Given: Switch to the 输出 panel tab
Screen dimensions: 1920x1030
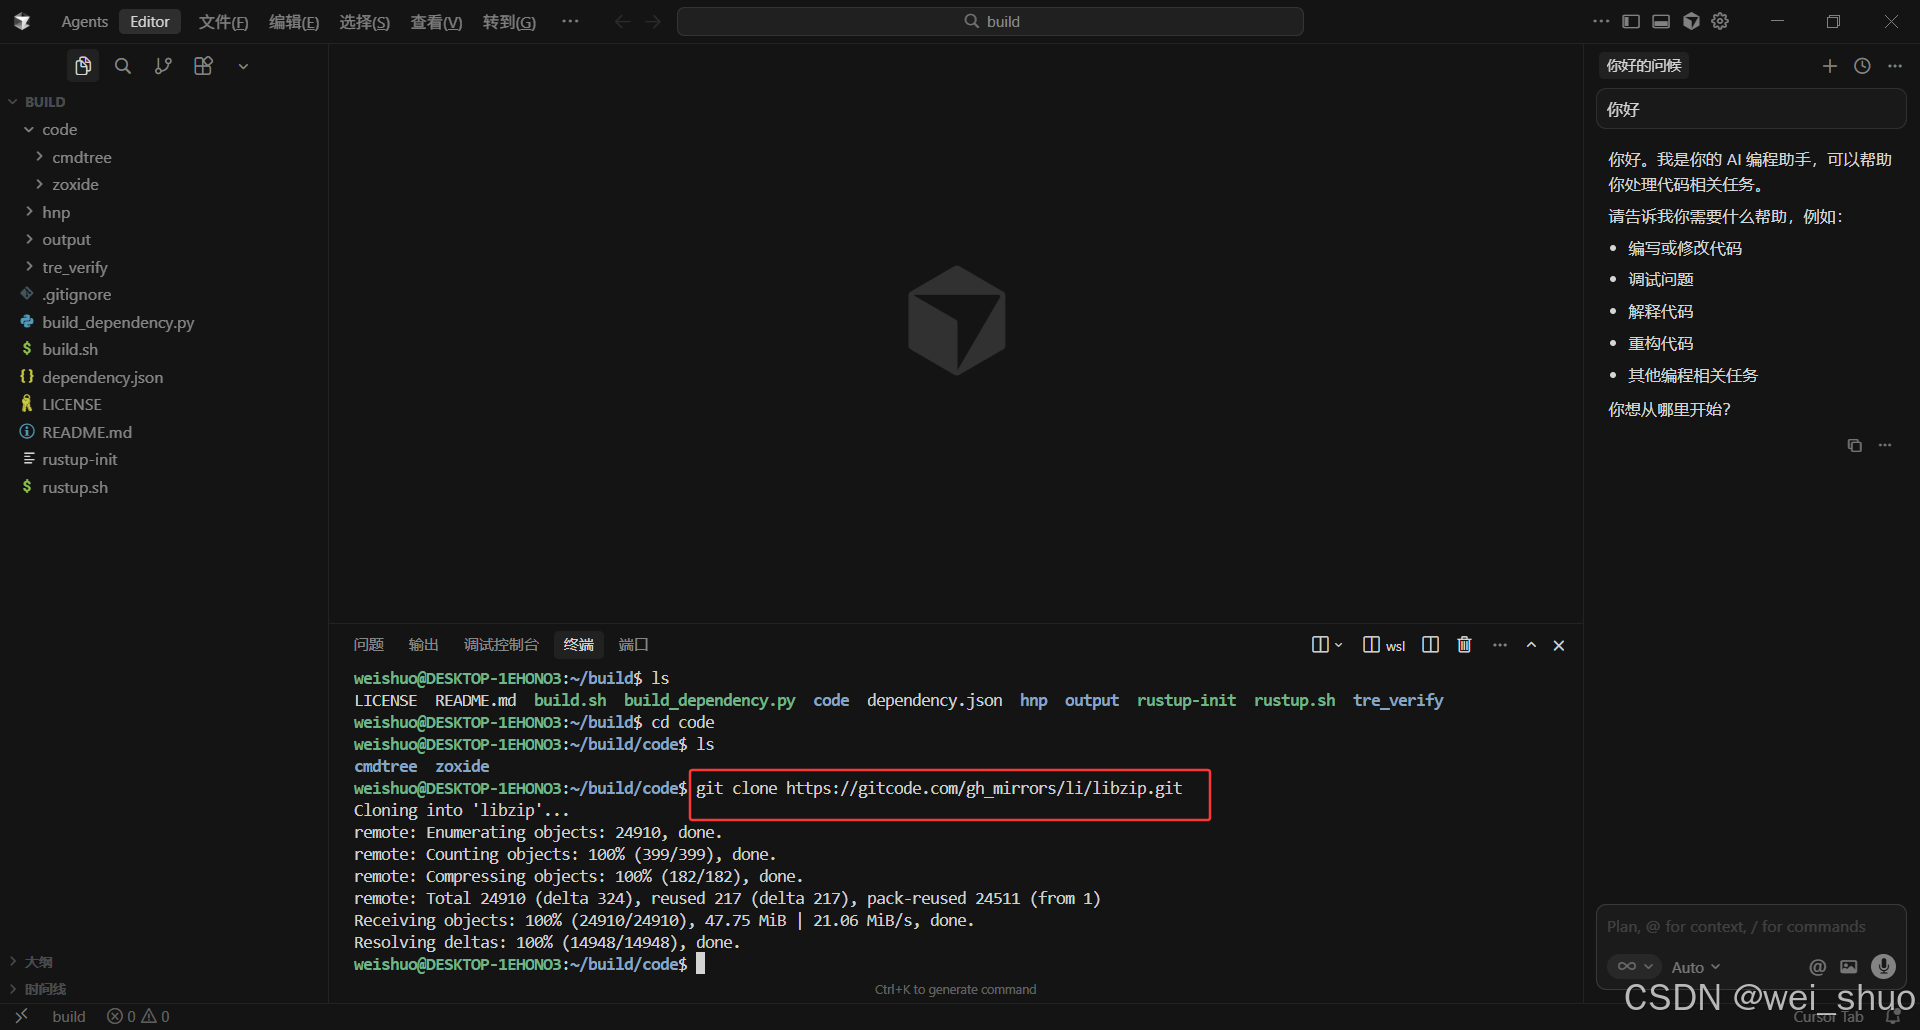Looking at the screenshot, I should [x=423, y=645].
